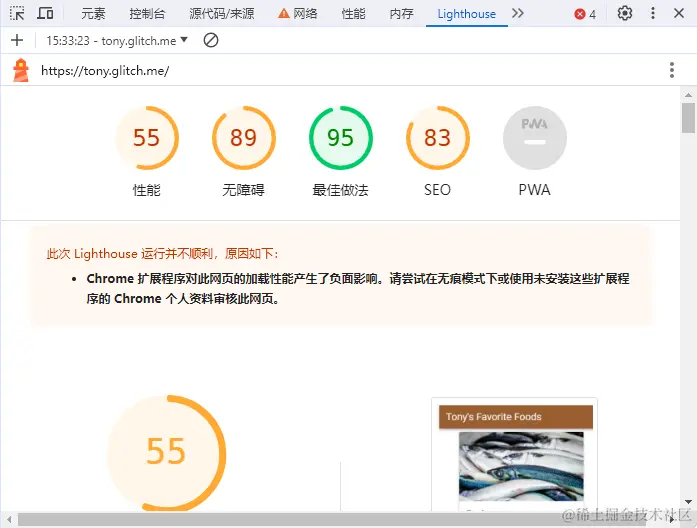This screenshot has height=528, width=697.
Task: Expand more tabs with the double chevron
Action: tap(517, 13)
